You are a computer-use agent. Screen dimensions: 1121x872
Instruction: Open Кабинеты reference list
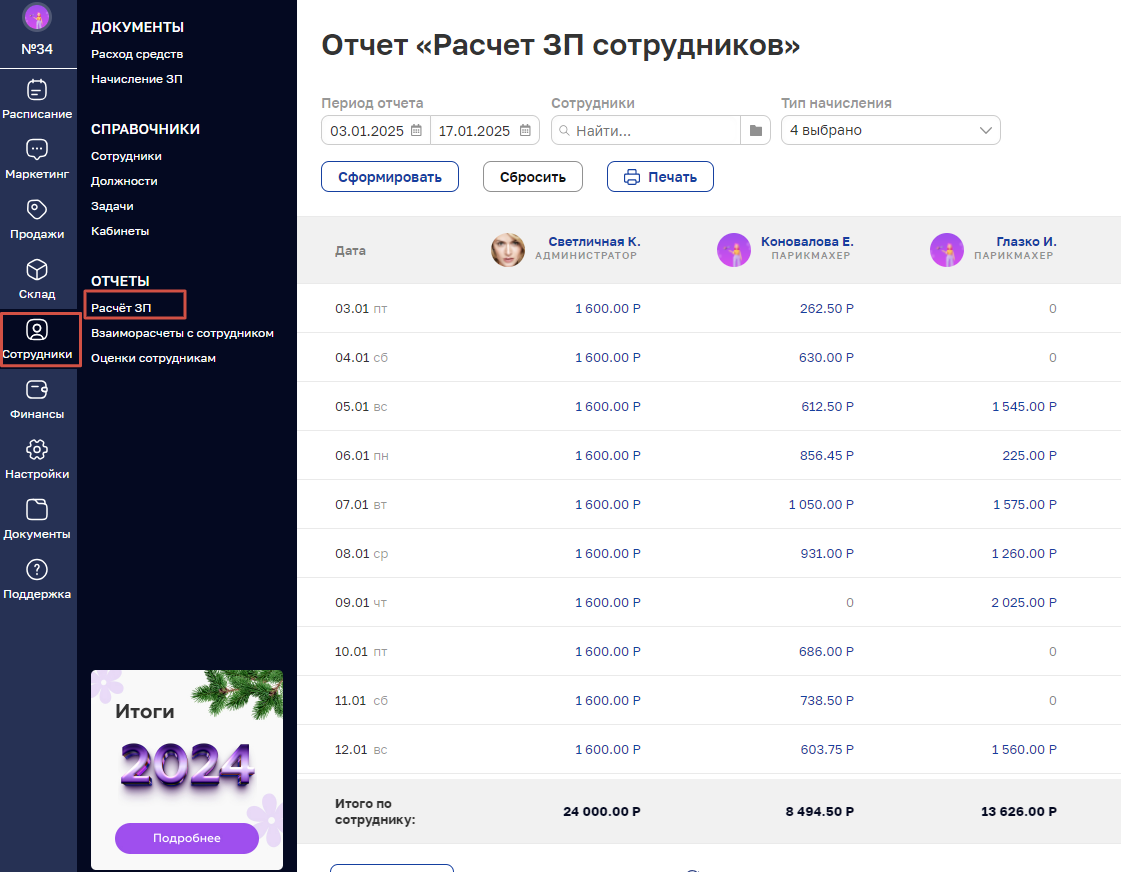click(120, 232)
